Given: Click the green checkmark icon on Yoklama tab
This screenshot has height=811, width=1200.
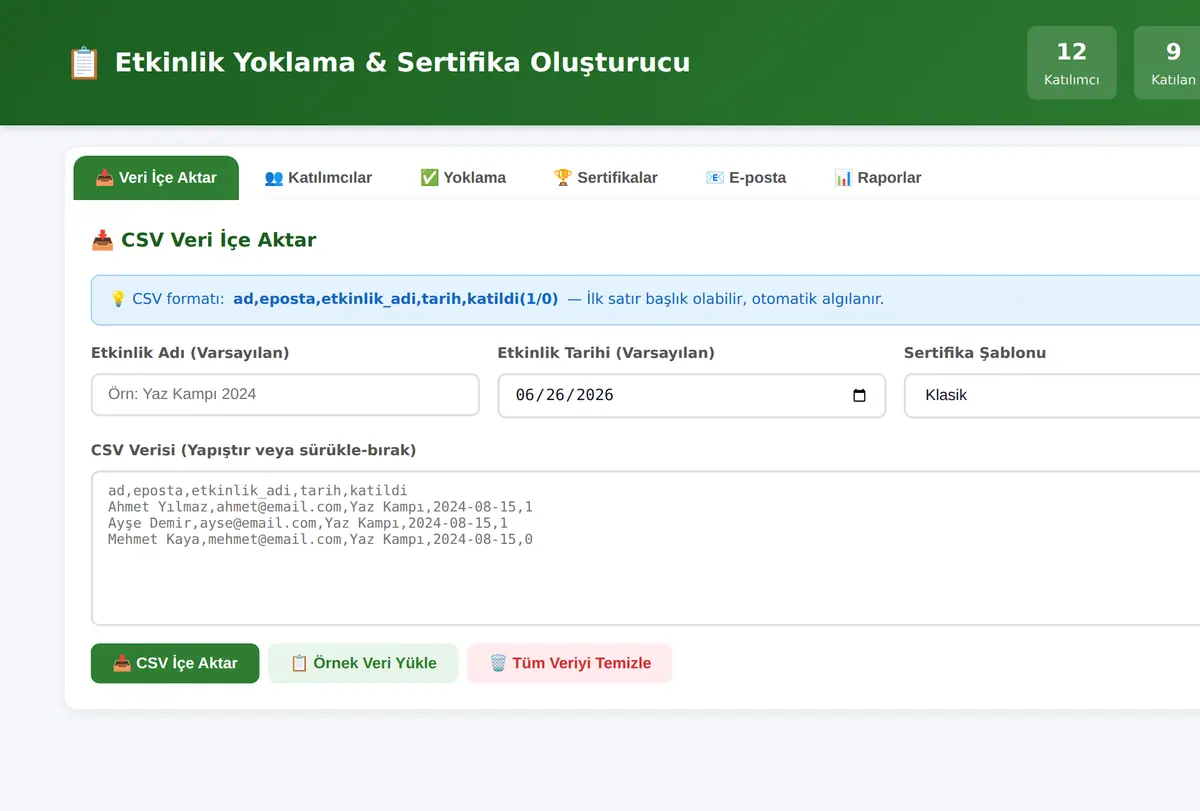Looking at the screenshot, I should coord(429,178).
